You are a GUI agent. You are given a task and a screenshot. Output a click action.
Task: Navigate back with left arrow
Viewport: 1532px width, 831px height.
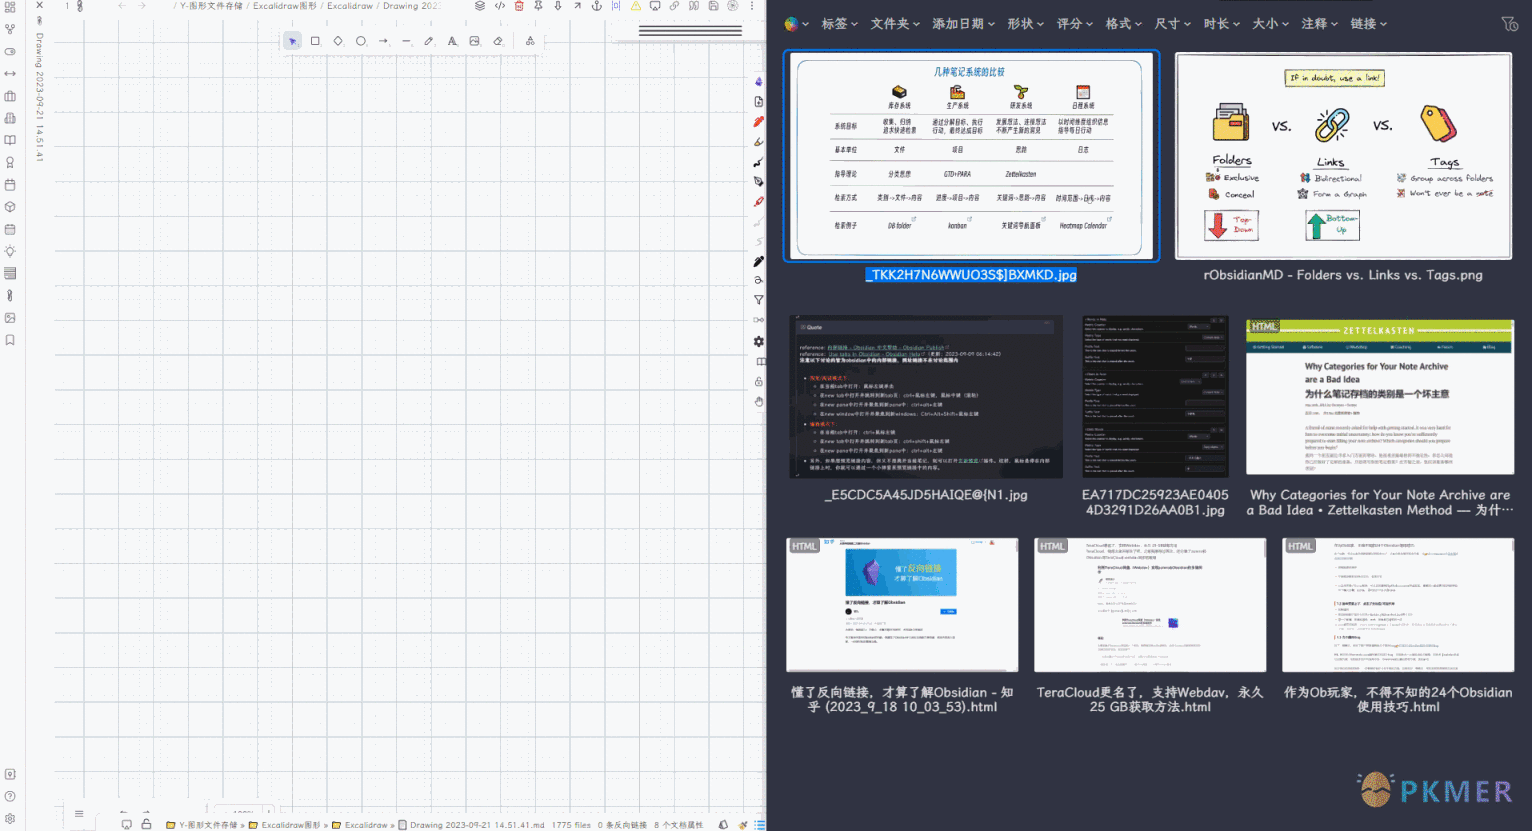coord(121,6)
